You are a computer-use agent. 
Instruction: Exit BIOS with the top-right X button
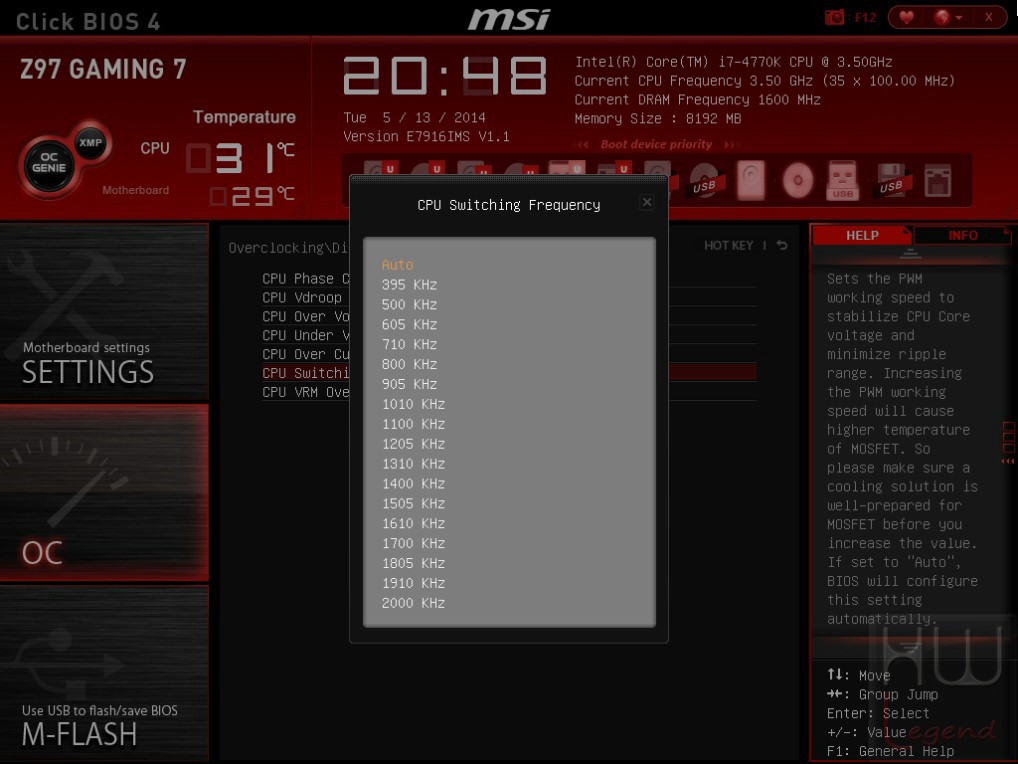tap(988, 18)
